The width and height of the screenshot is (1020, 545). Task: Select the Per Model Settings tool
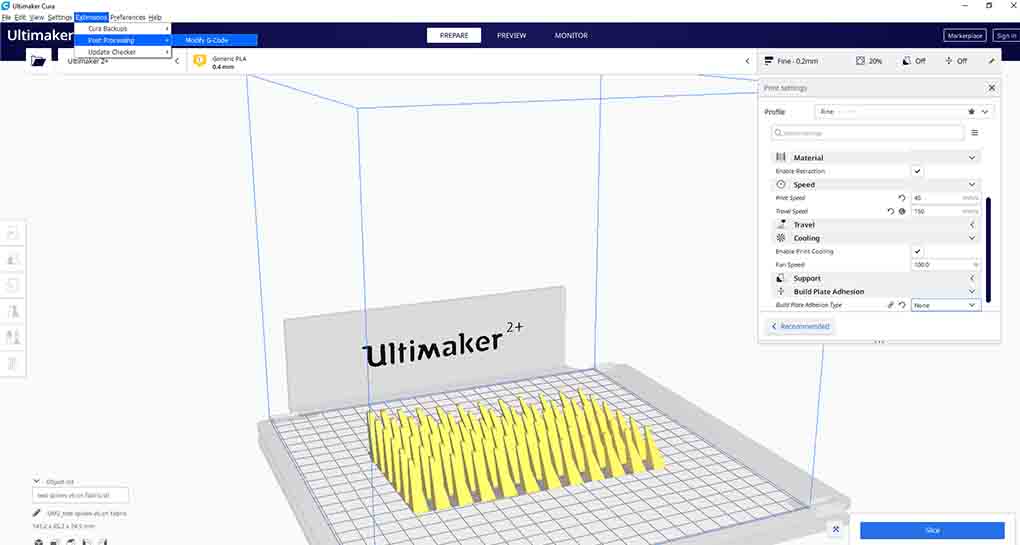[x=12, y=338]
